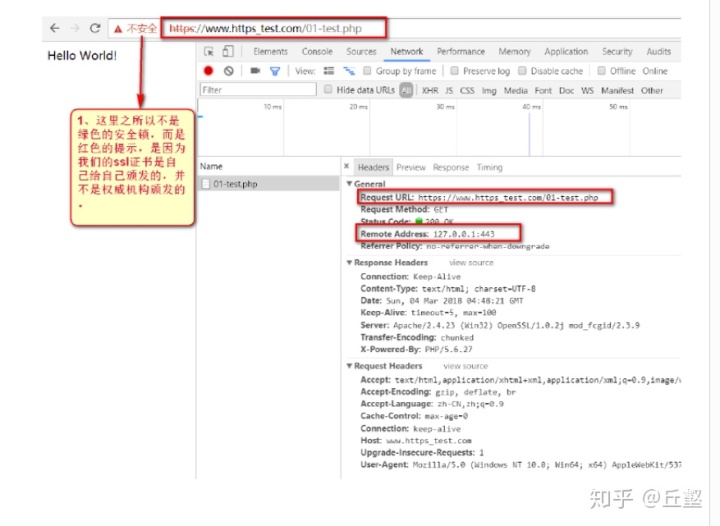720x526 pixels.
Task: Click the X-Powered-By PHP/5.6.27 header
Action: click(416, 349)
